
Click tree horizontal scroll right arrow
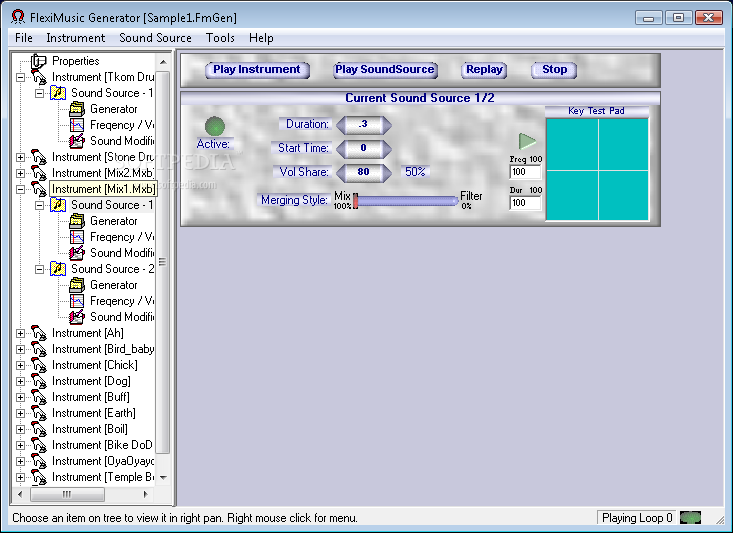click(x=145, y=494)
